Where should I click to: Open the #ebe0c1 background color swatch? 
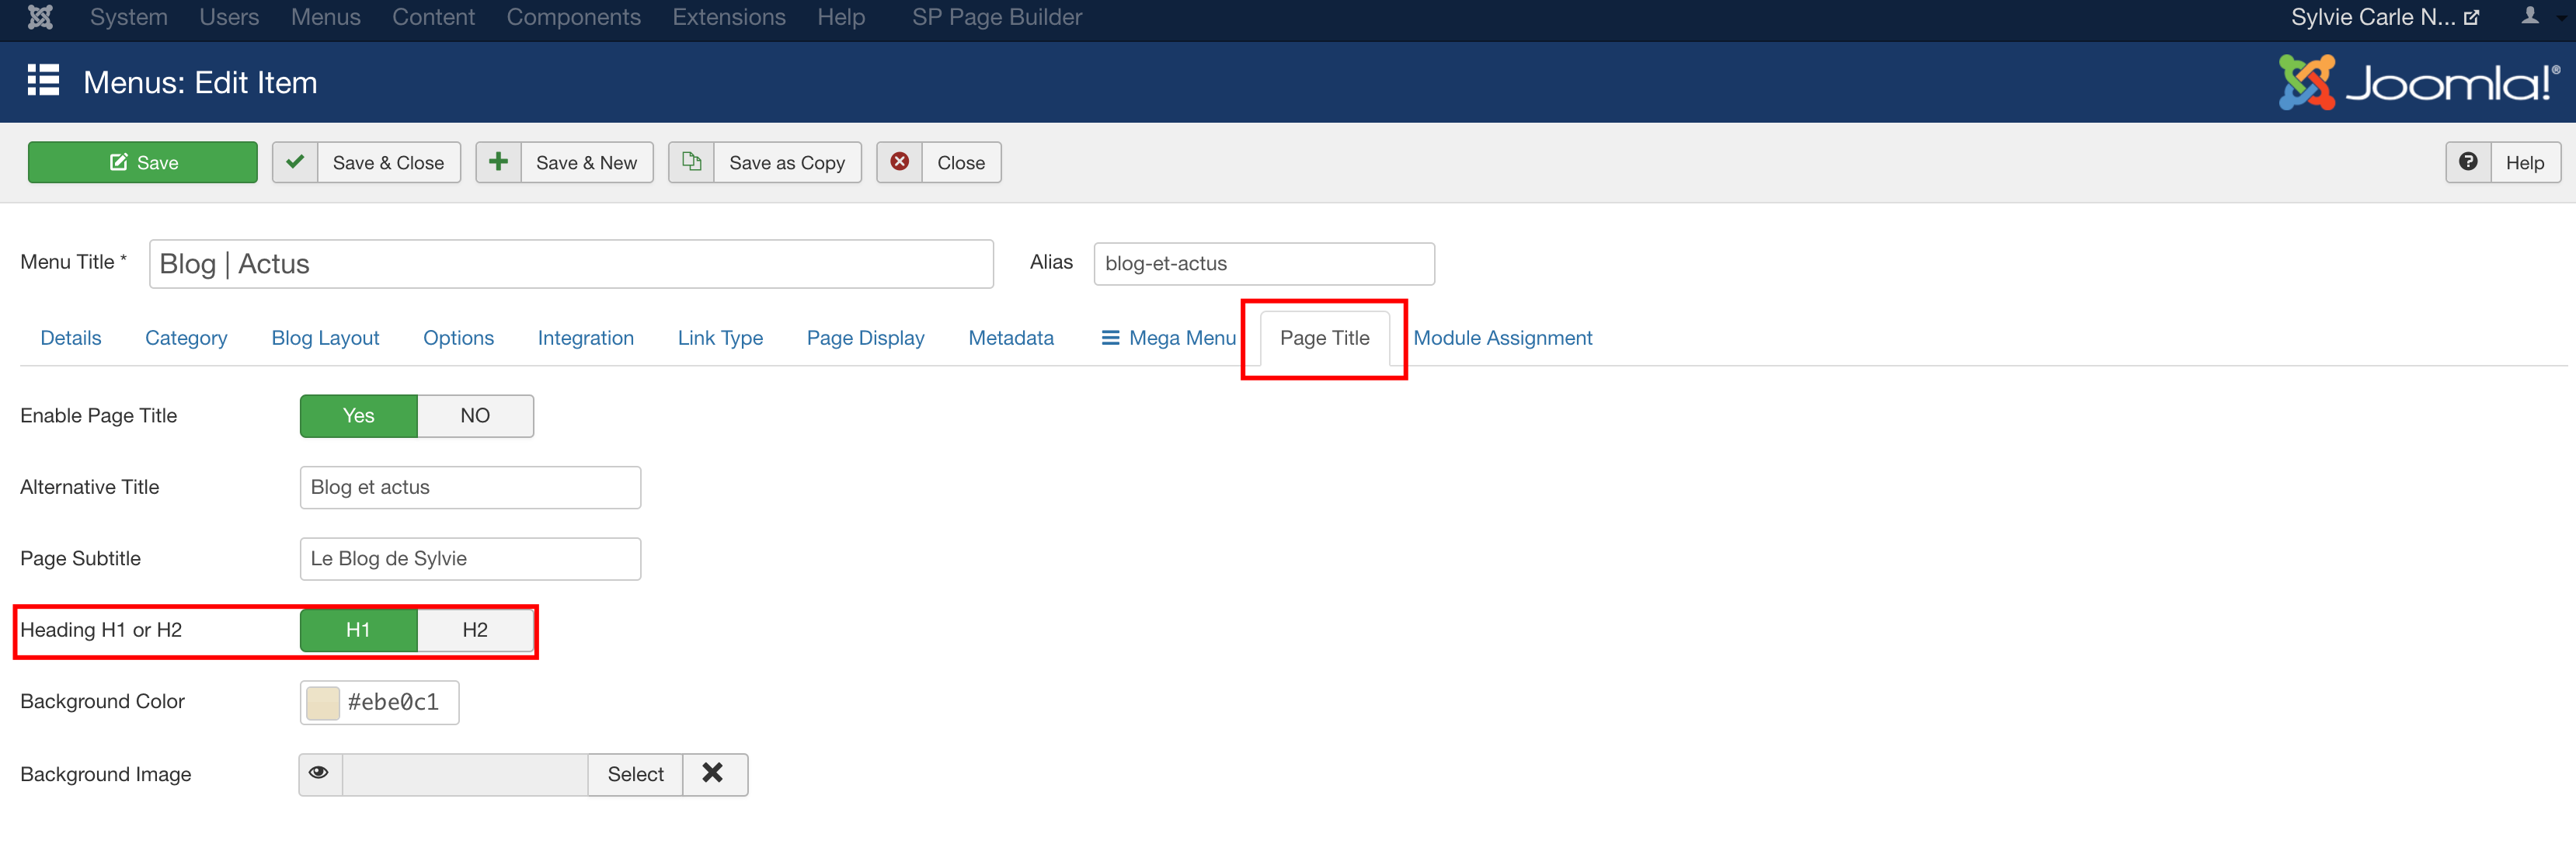(x=323, y=703)
